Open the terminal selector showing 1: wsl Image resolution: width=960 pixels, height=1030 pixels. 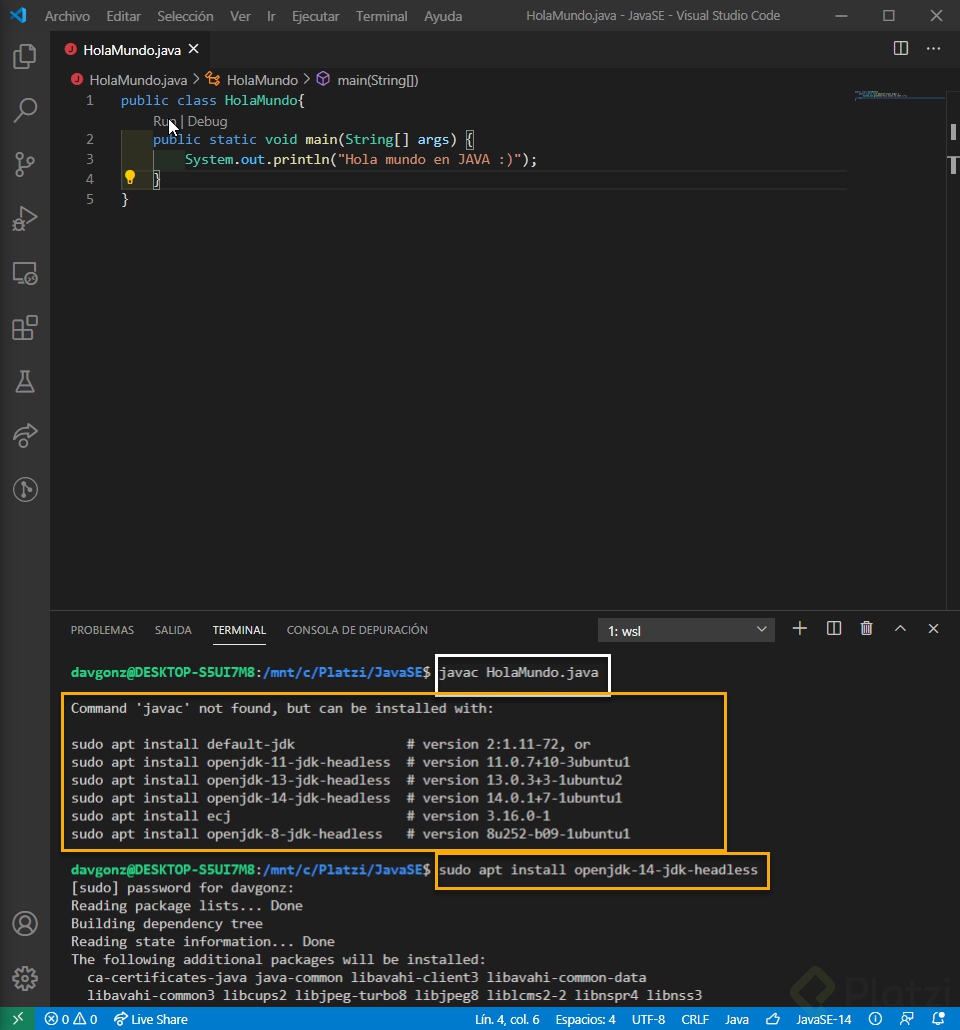[x=686, y=629]
